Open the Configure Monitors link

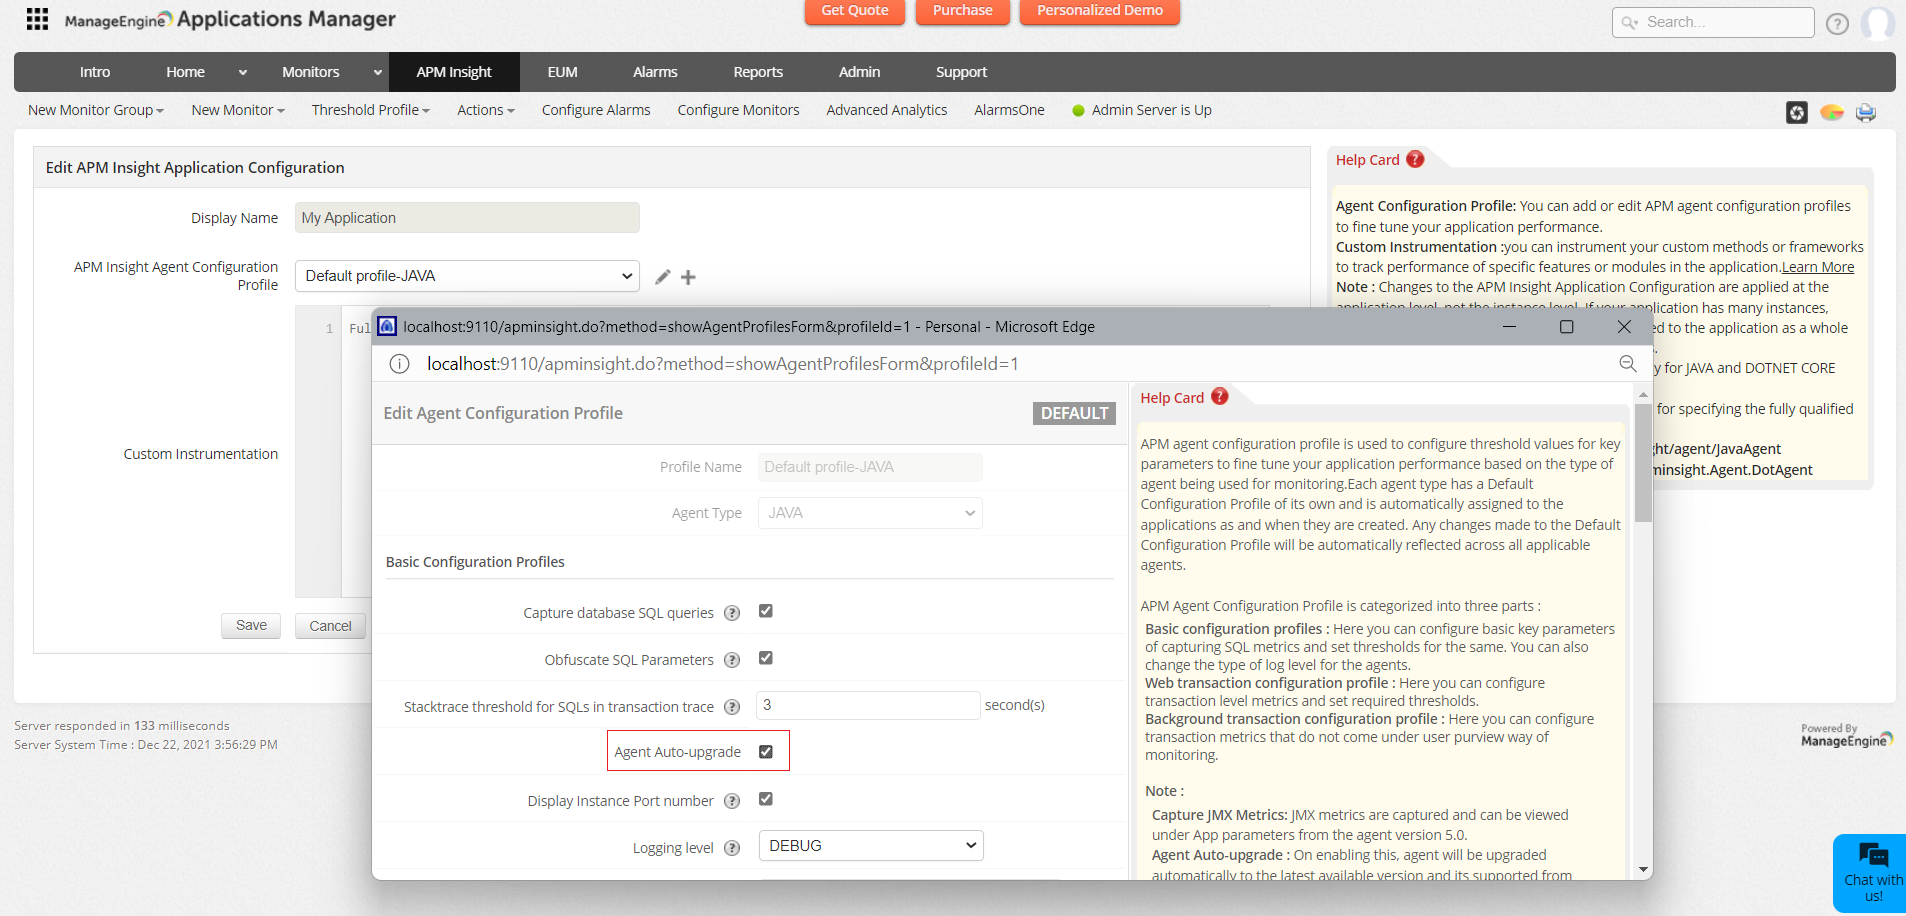pyautogui.click(x=738, y=110)
